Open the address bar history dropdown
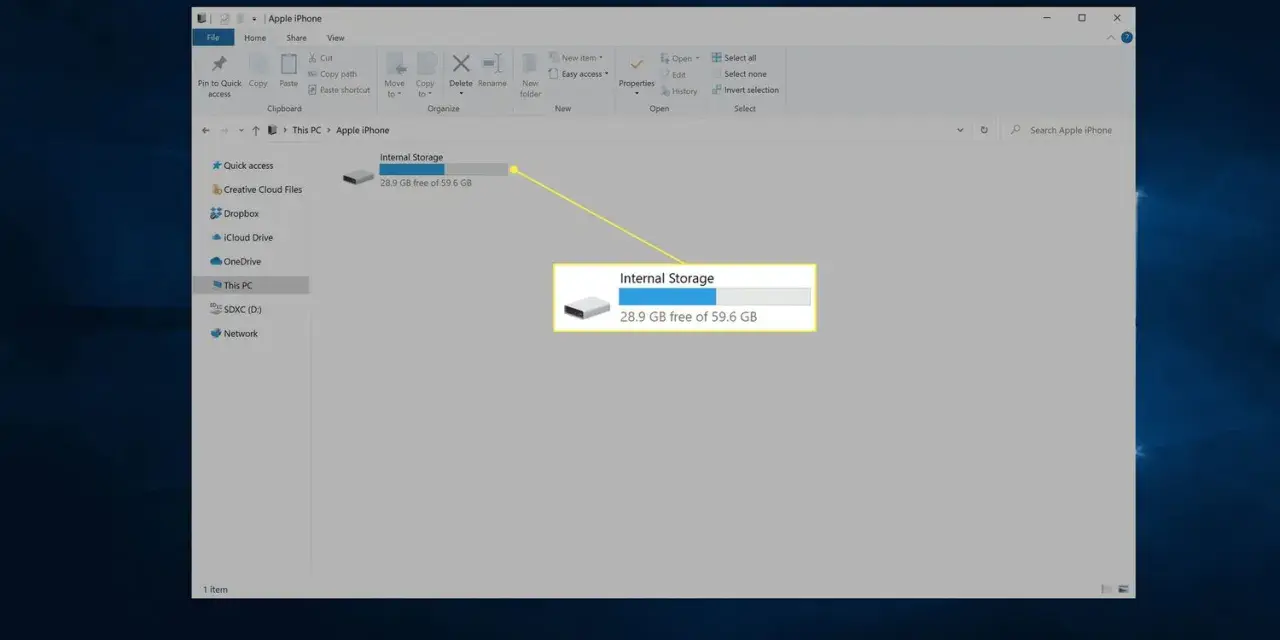Image resolution: width=1280 pixels, height=640 pixels. [x=961, y=130]
